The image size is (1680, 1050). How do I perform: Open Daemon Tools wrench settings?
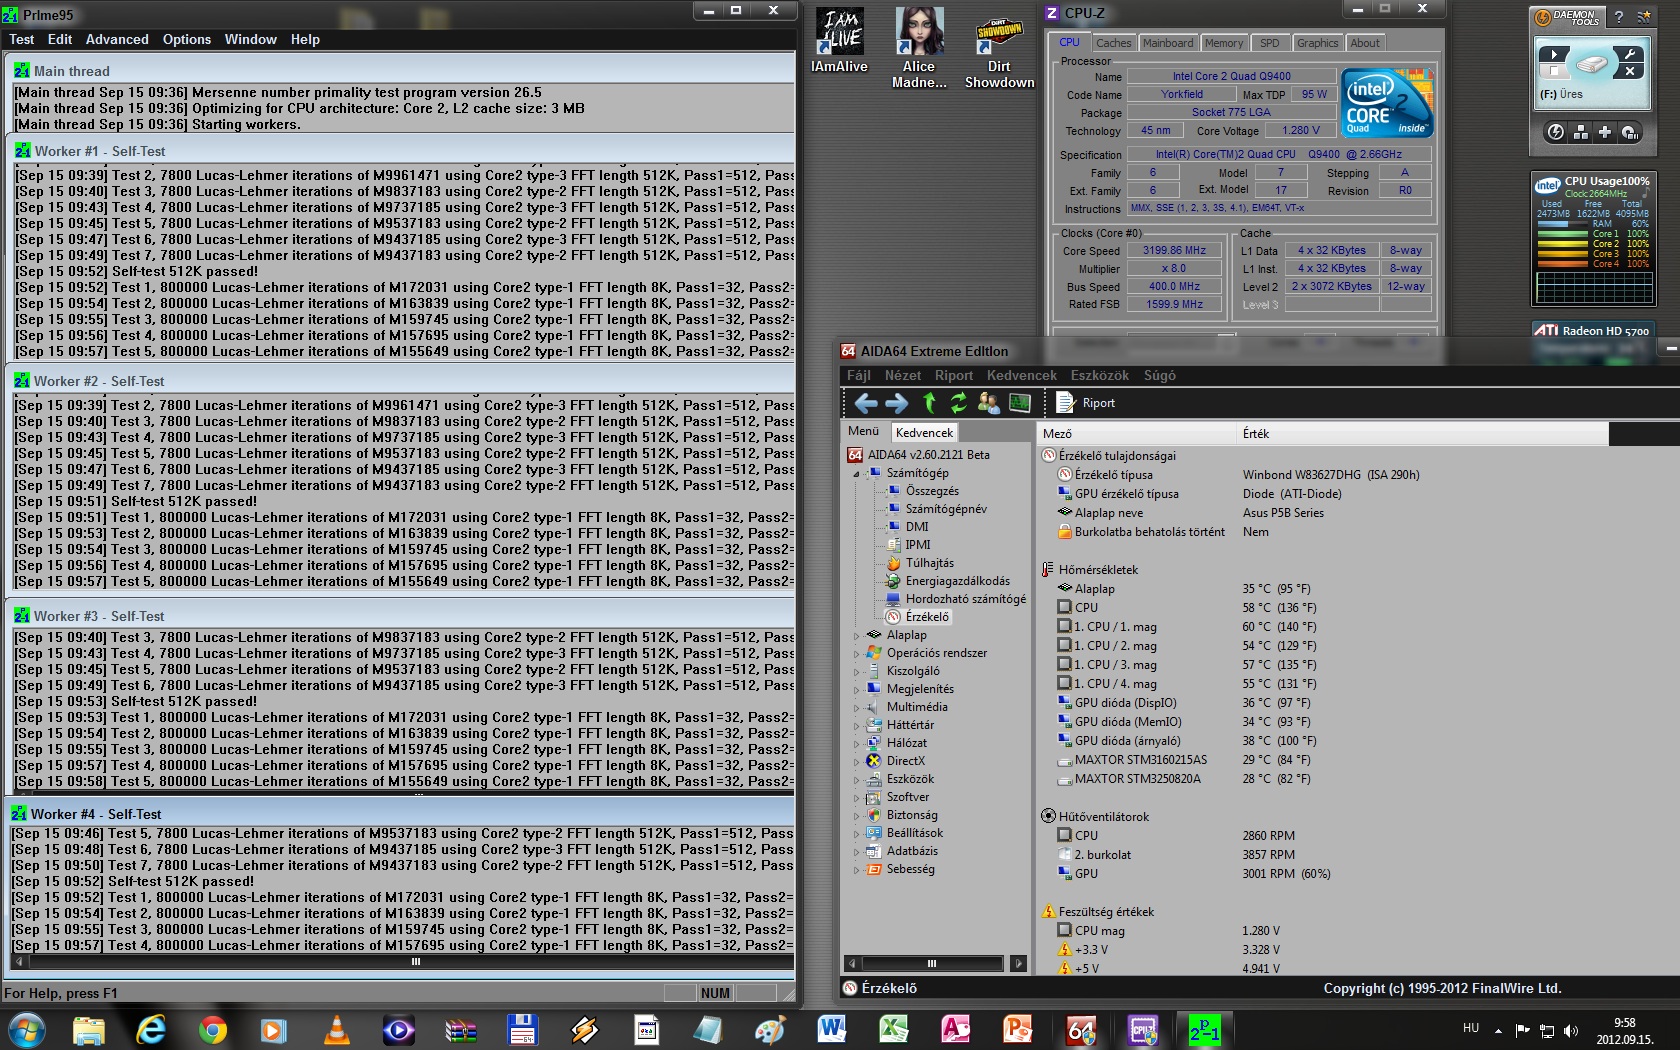click(1630, 54)
